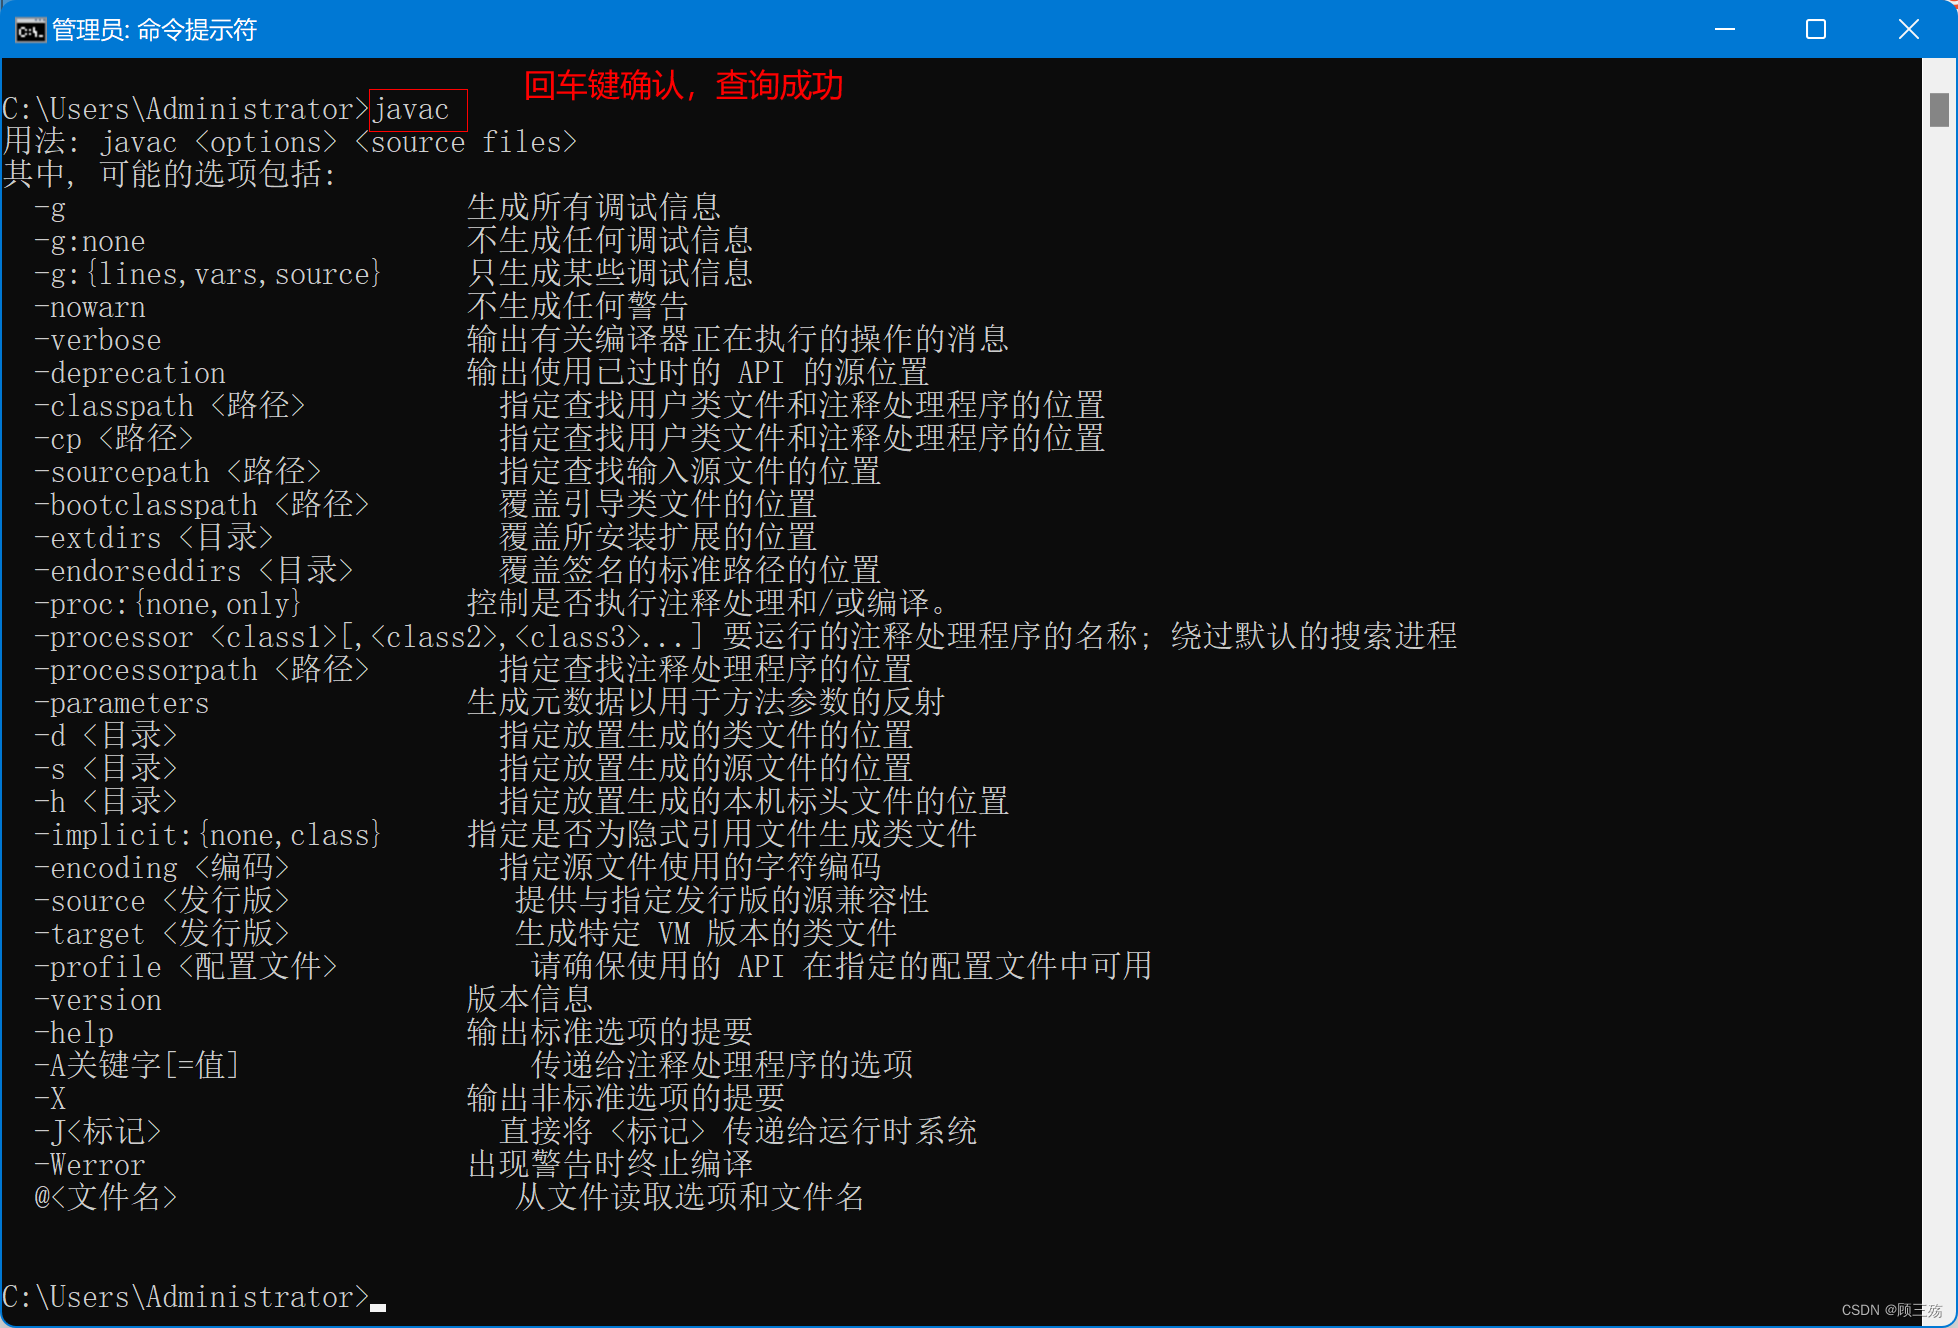Click the '不生成任何警告' description
The image size is (1958, 1328).
(x=578, y=307)
